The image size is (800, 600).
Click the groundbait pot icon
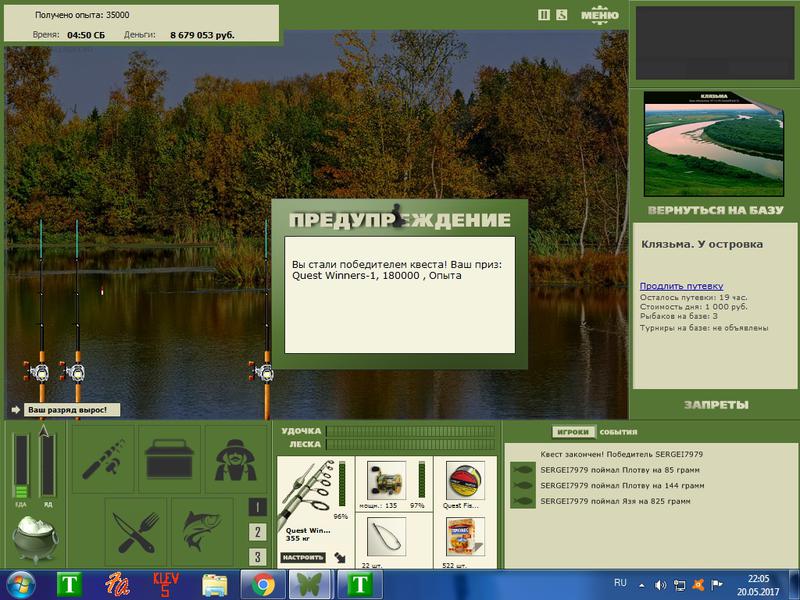pos(35,538)
